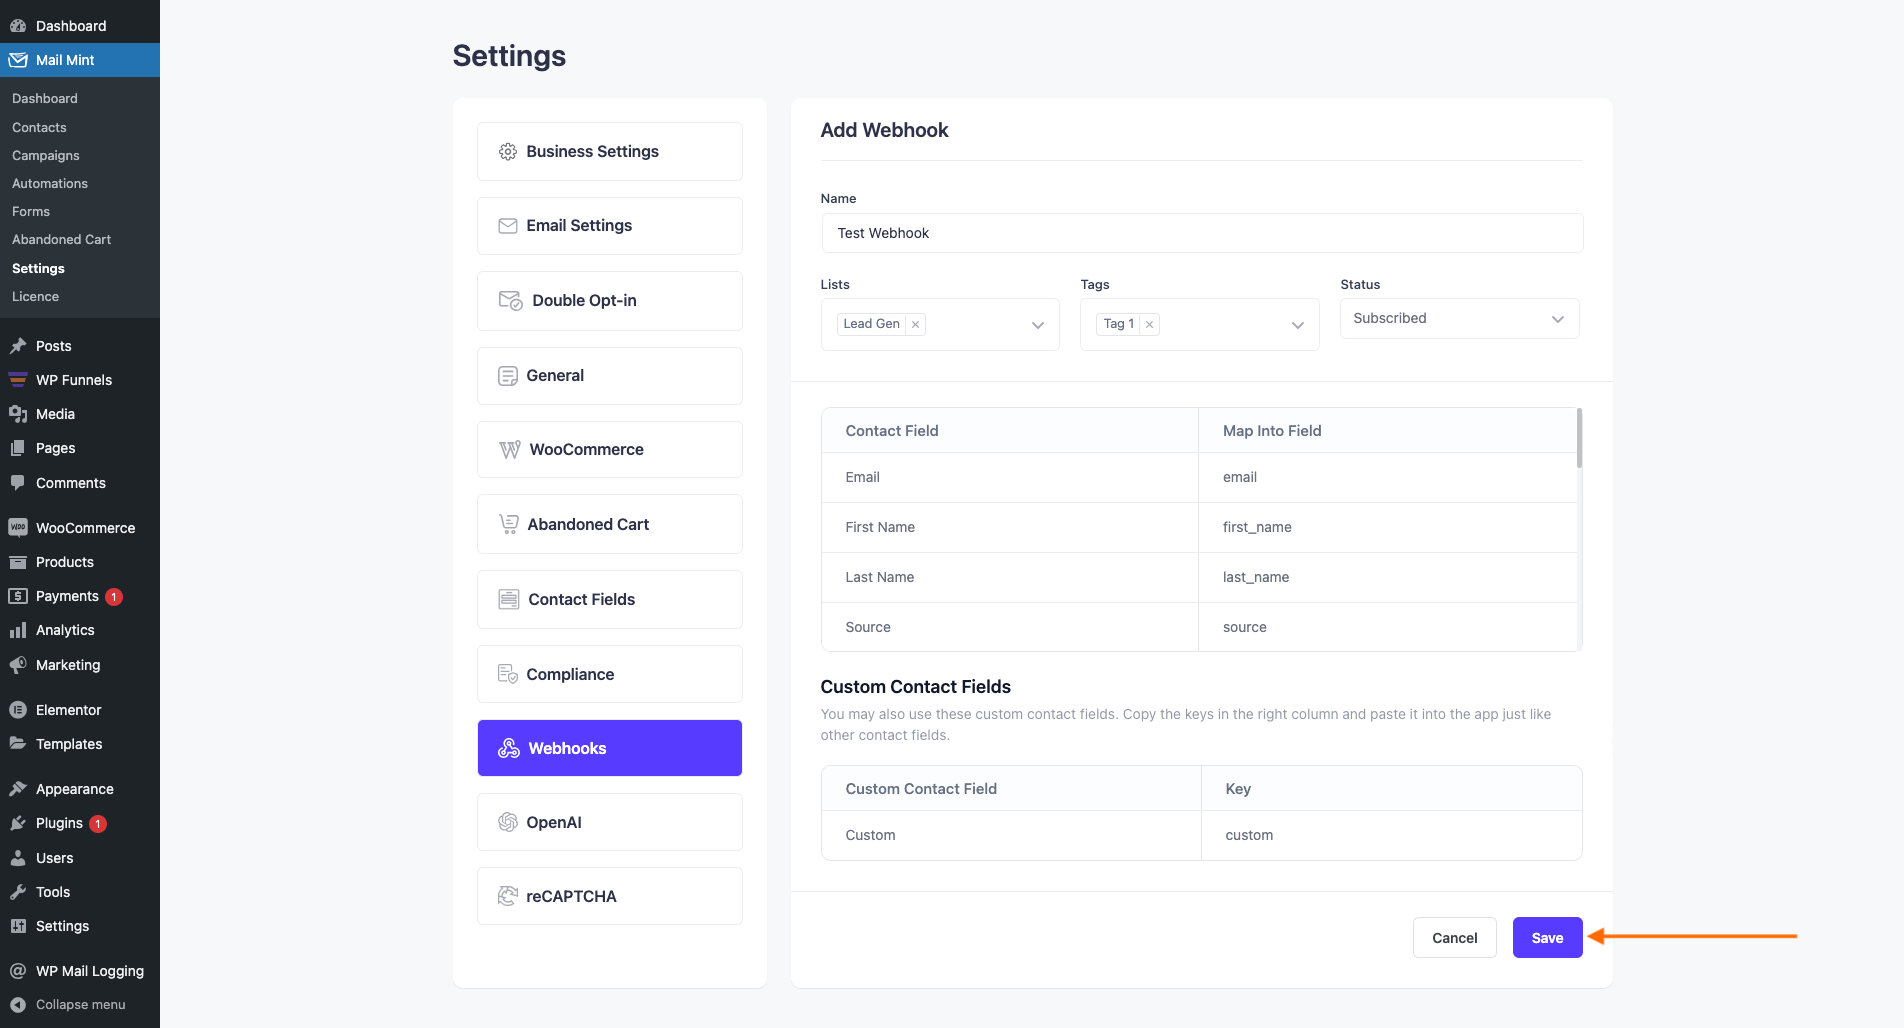This screenshot has height=1028, width=1904.
Task: Switch to Contact Fields settings
Action: click(610, 599)
